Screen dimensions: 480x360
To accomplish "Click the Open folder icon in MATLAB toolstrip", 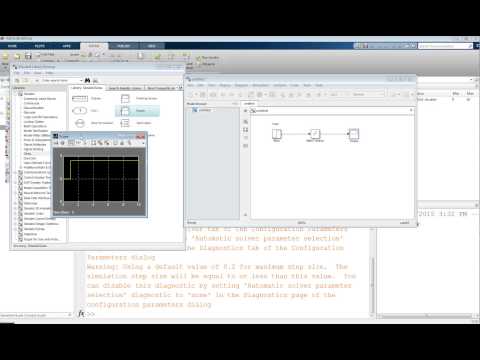I will (17, 56).
